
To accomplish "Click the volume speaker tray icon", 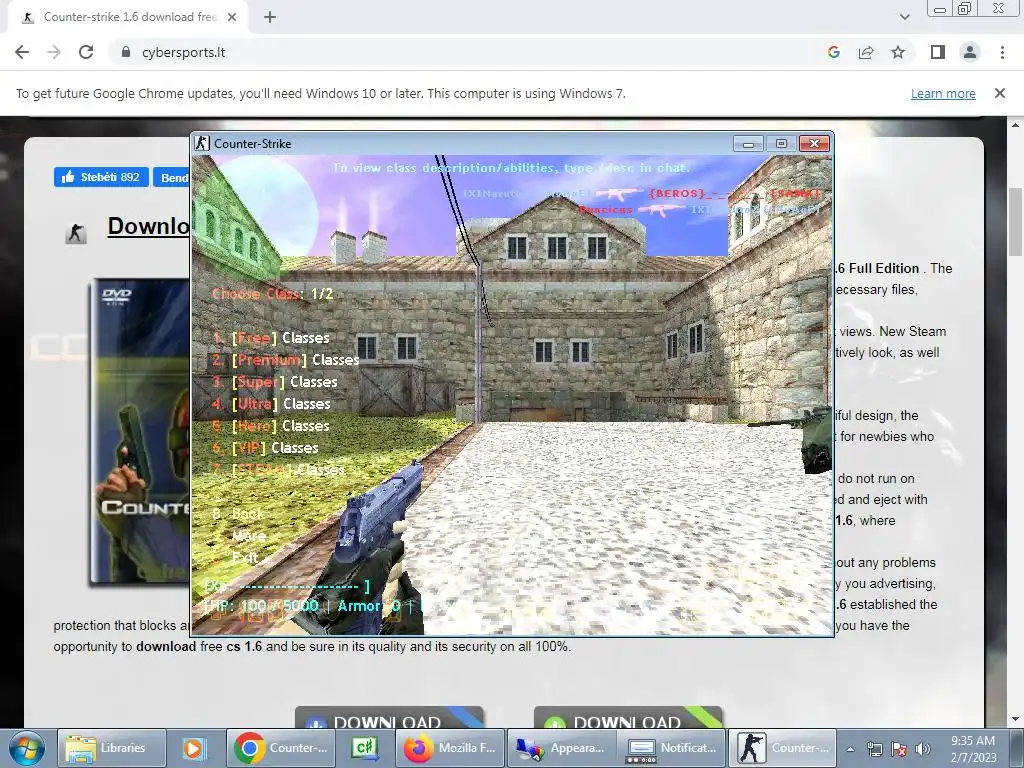I will [x=923, y=749].
